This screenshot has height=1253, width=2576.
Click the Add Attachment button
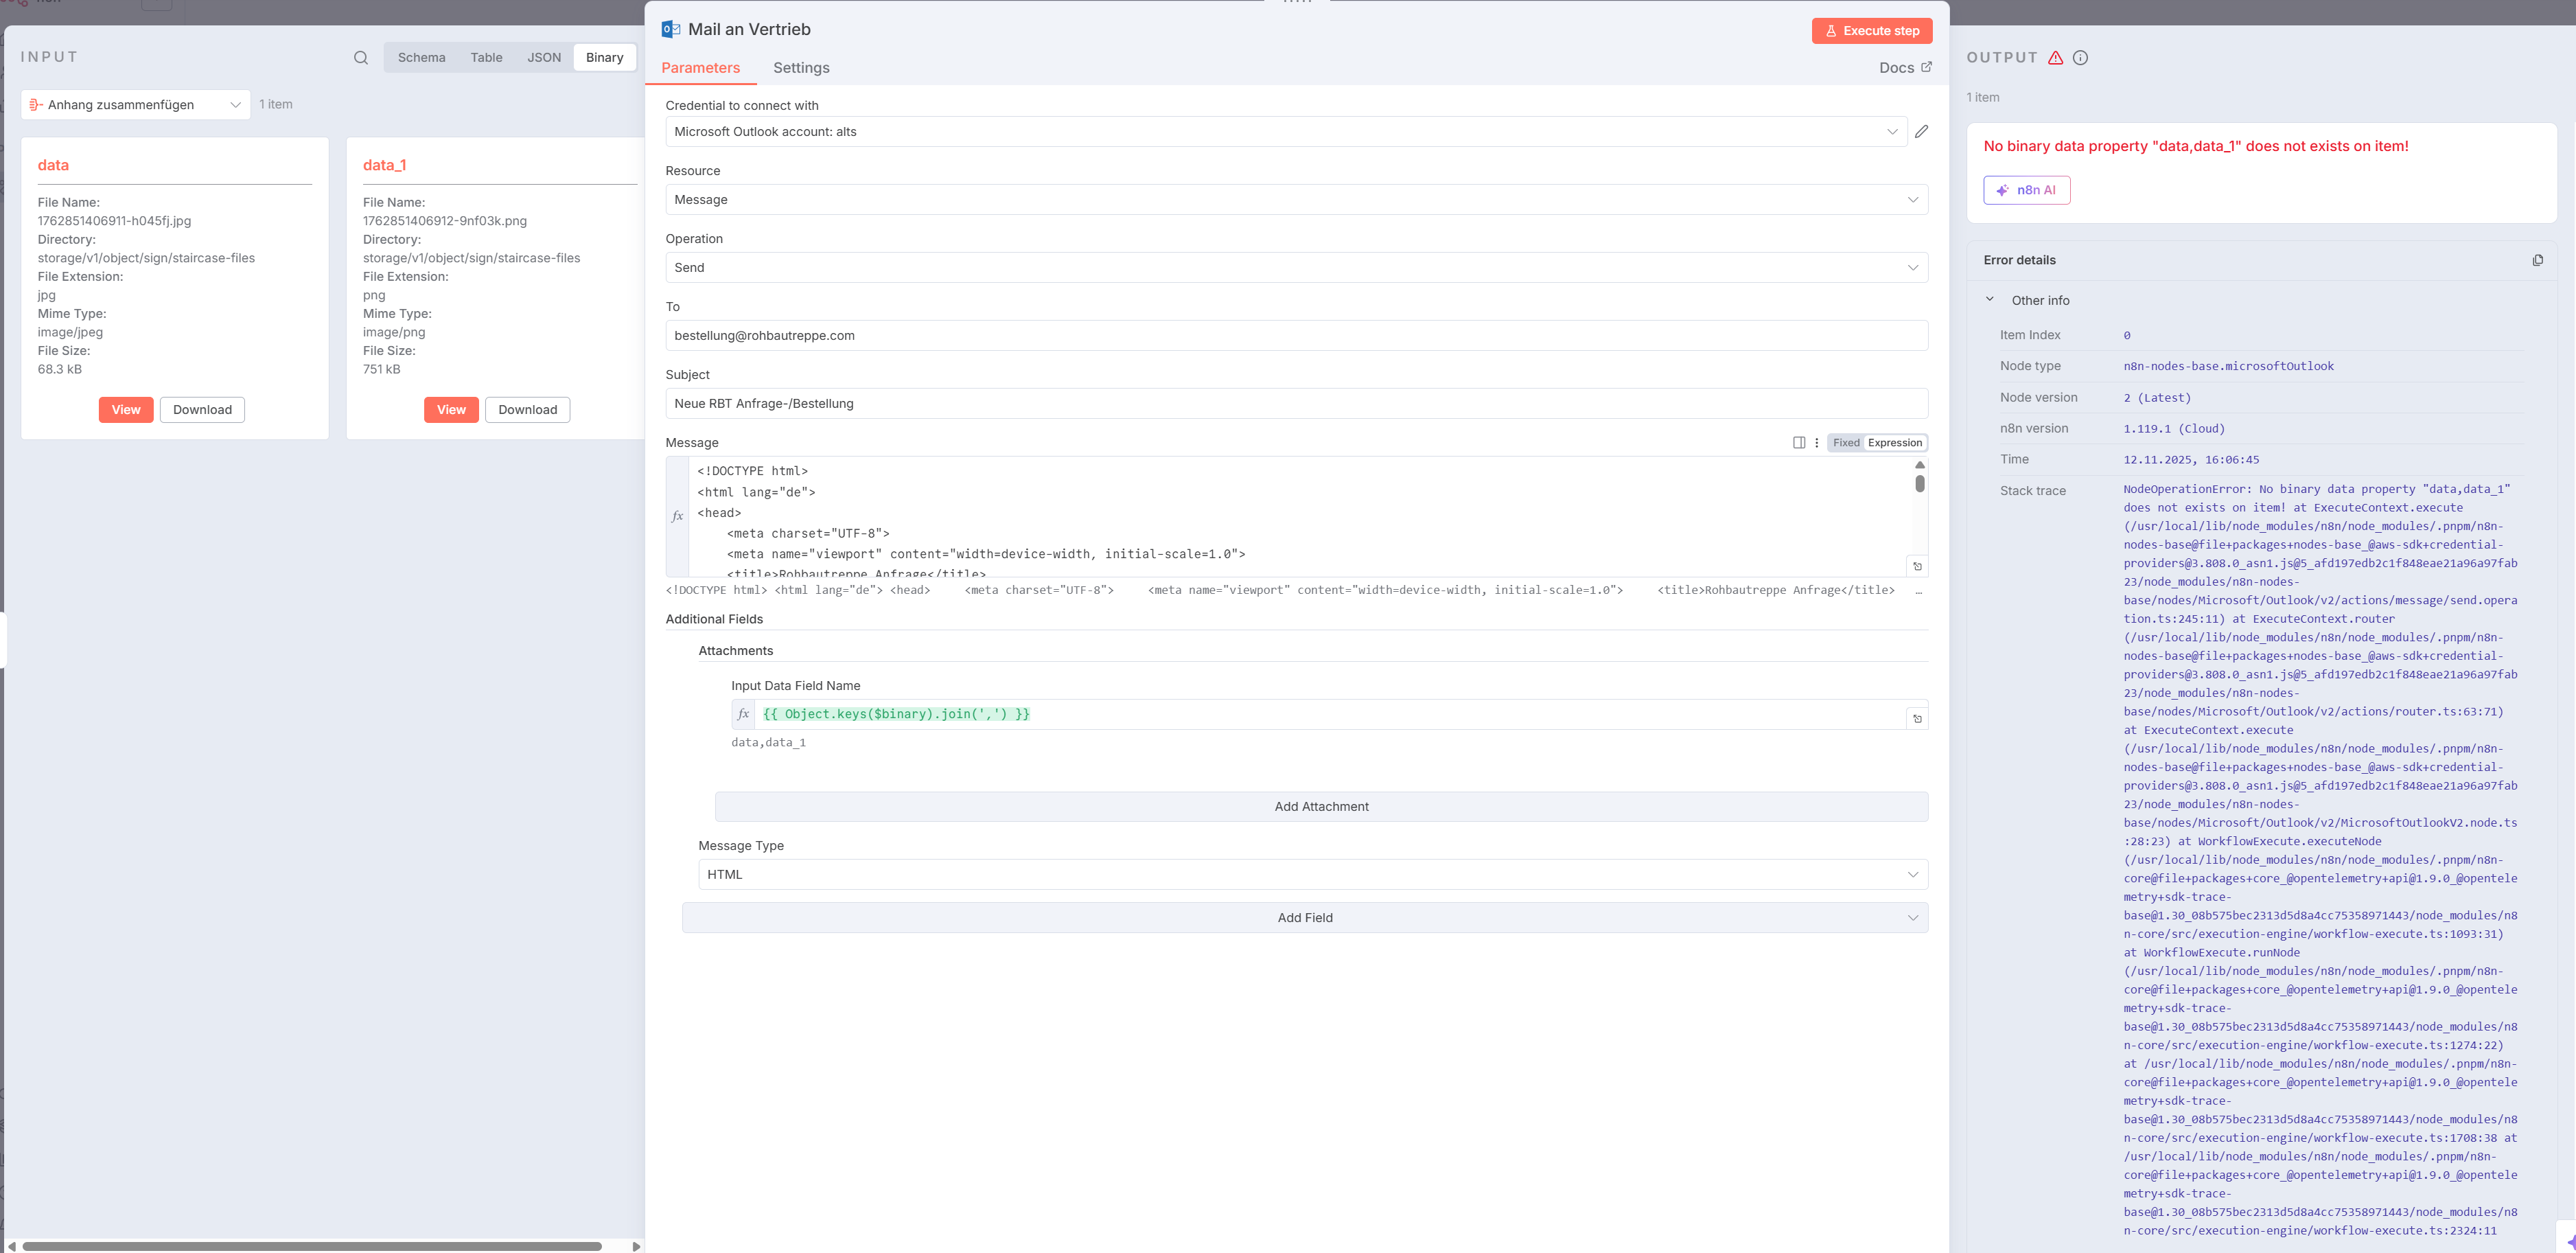[x=1320, y=806]
